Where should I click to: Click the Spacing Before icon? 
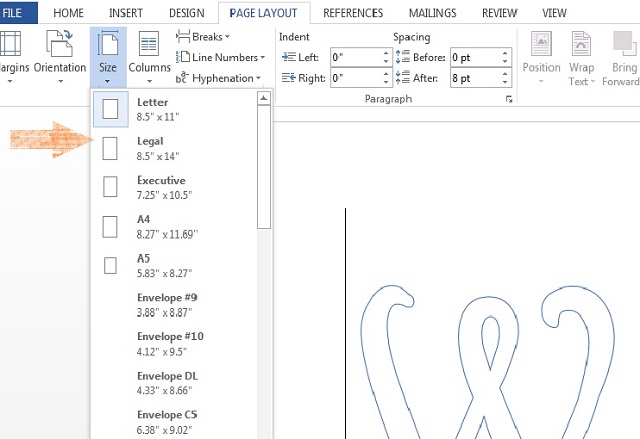(x=403, y=57)
